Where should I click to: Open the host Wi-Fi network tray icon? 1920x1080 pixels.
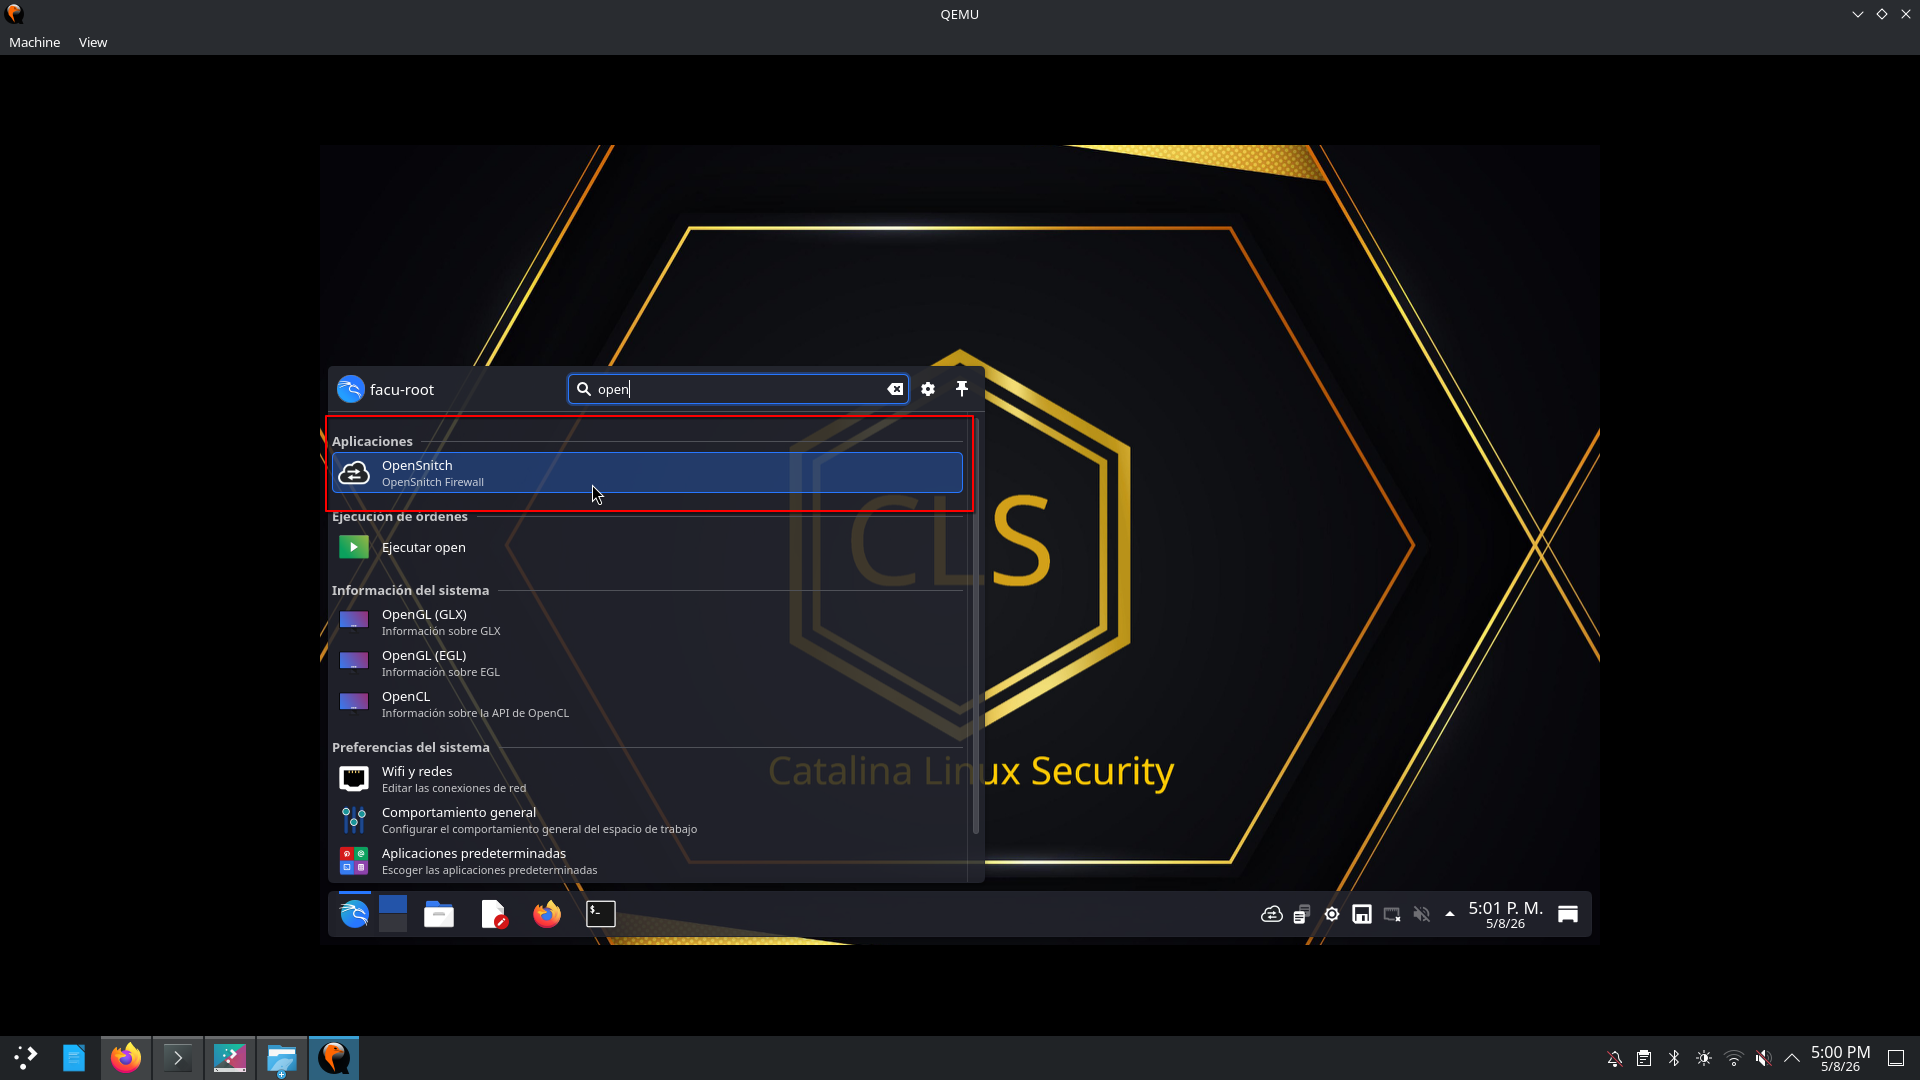(1734, 1058)
